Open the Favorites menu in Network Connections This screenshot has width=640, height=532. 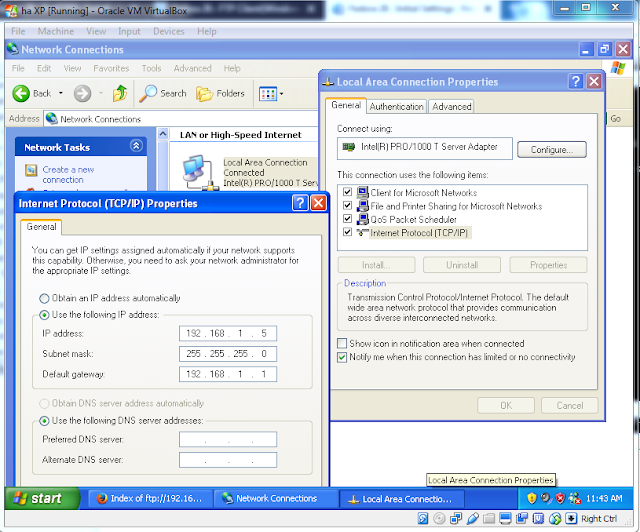[111, 68]
